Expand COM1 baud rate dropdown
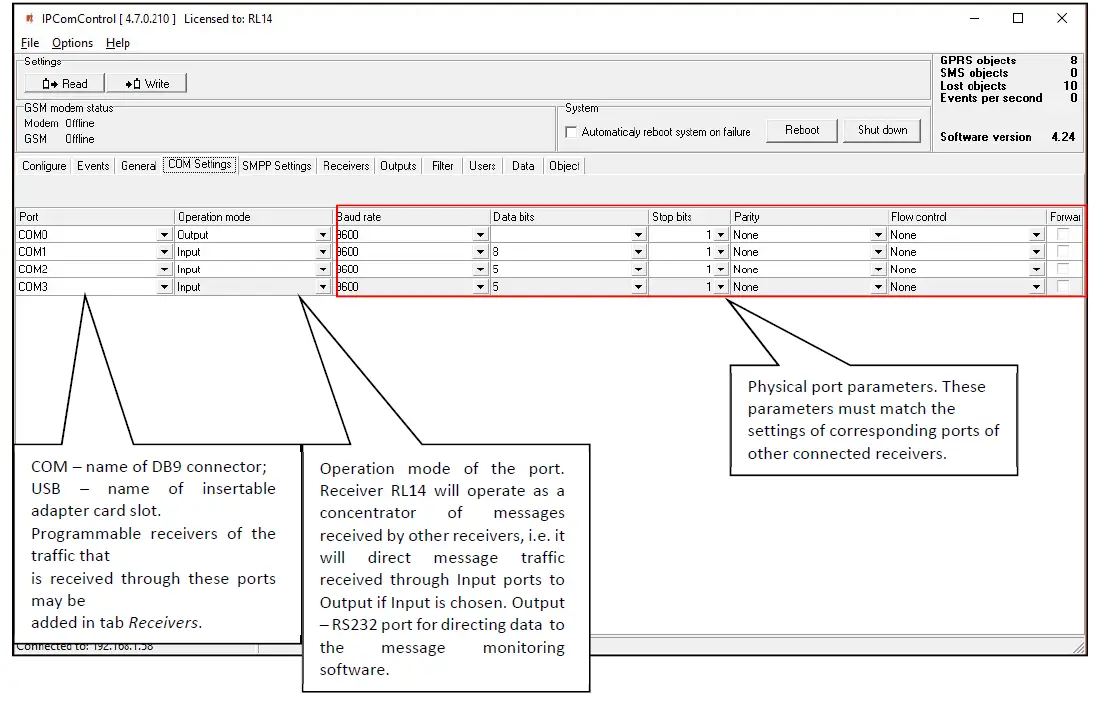Screen dimensions: 1098x712 pyautogui.click(x=480, y=252)
